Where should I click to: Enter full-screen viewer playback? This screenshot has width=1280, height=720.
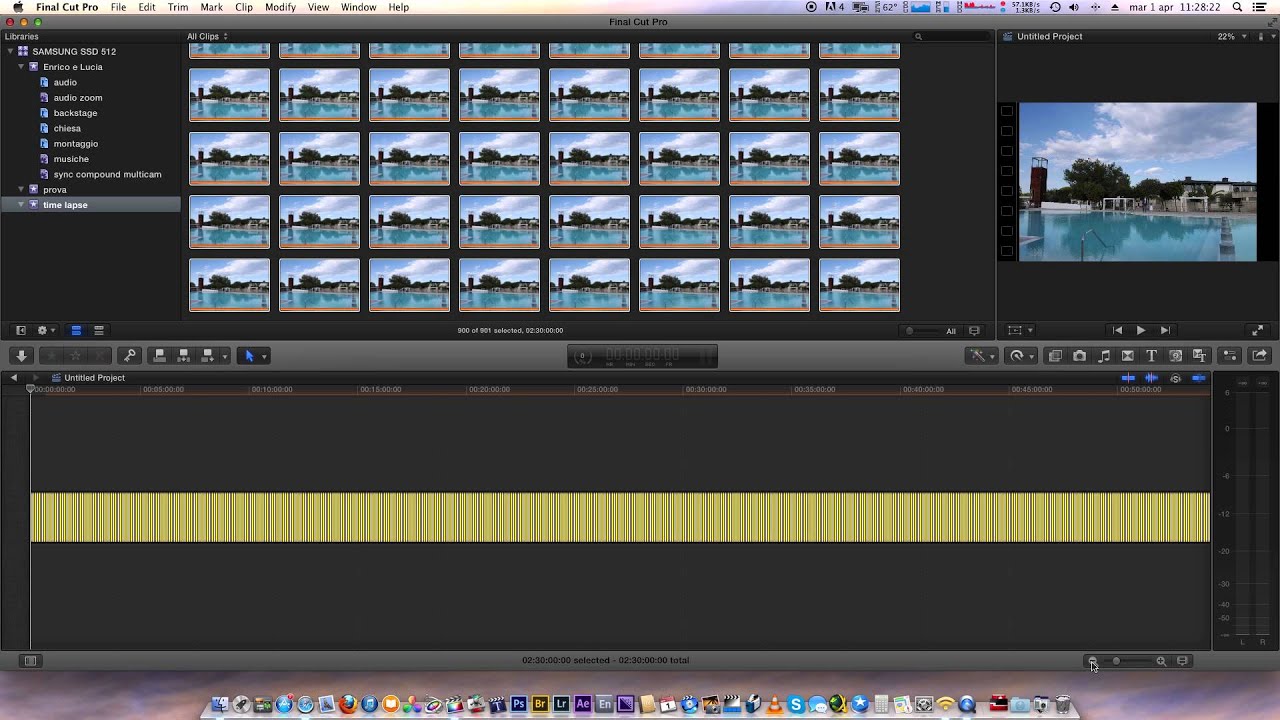click(1258, 330)
